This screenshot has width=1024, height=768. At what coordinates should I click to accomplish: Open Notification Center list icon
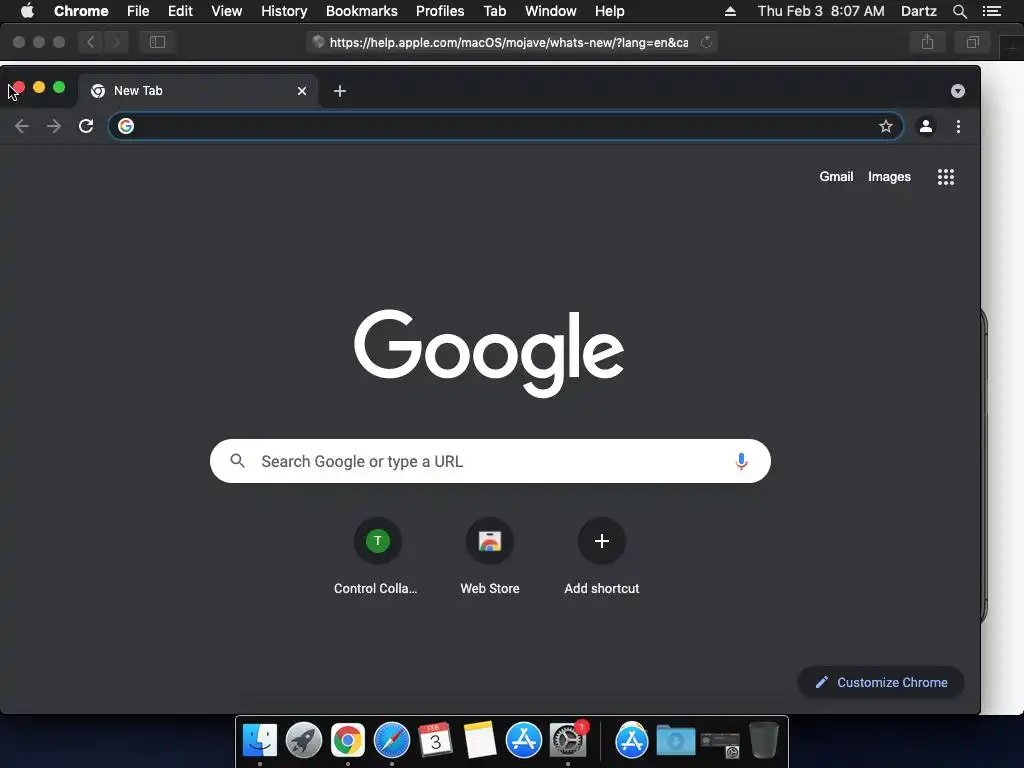coord(991,11)
